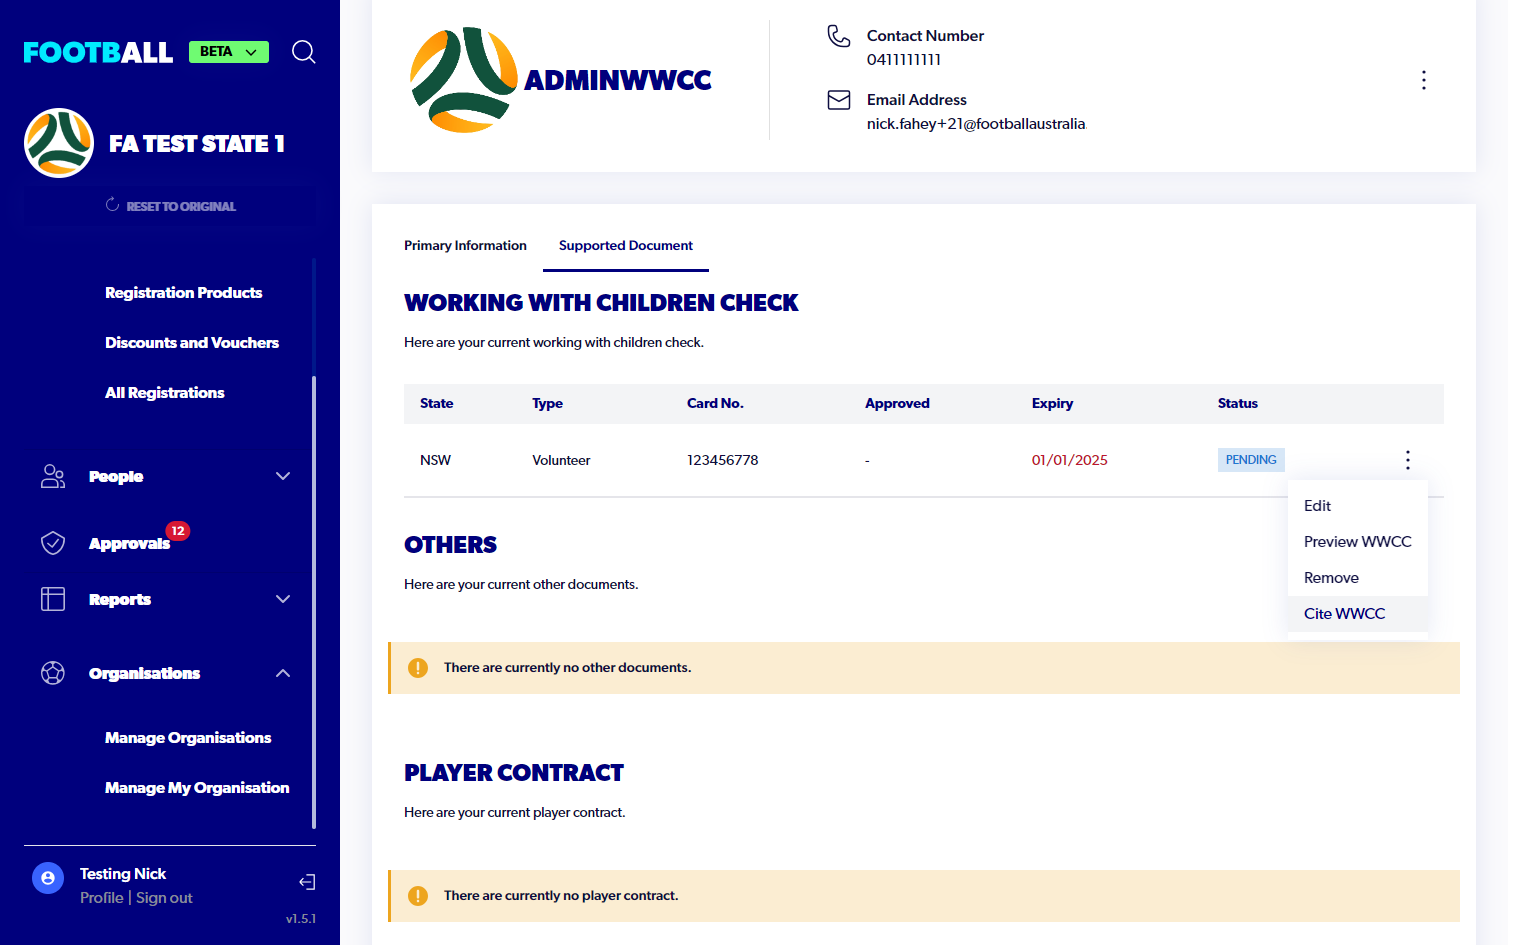Open Manage Organisations page
The height and width of the screenshot is (945, 1525).
(188, 738)
